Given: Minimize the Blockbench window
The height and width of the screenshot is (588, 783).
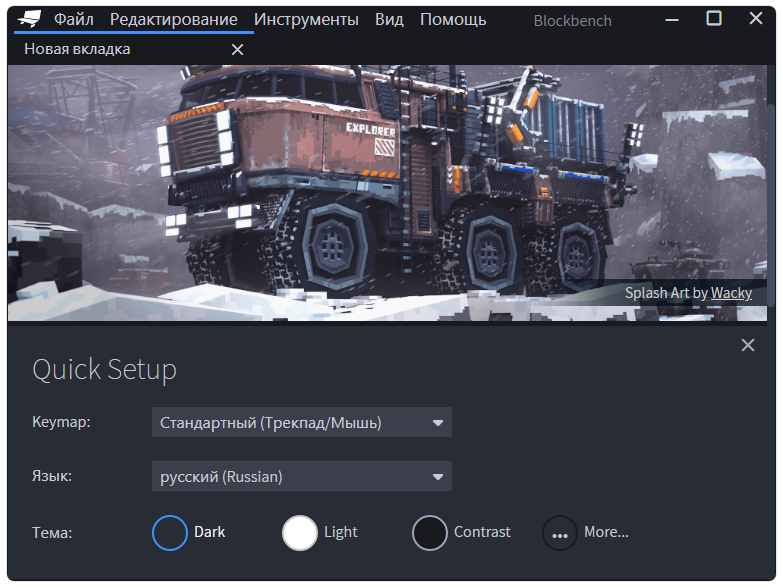Looking at the screenshot, I should pyautogui.click(x=672, y=19).
